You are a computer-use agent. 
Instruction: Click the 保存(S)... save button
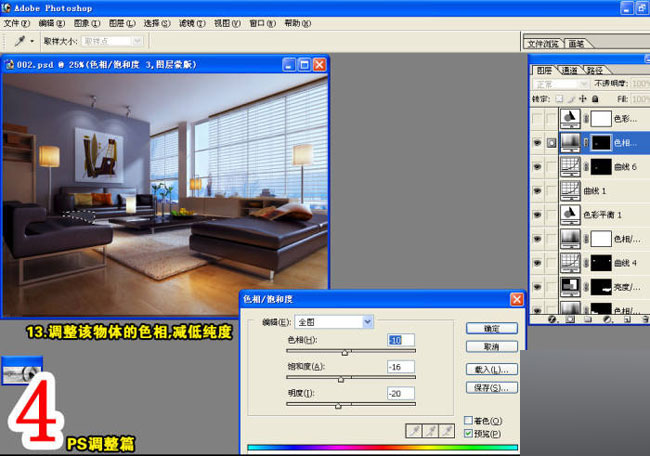pos(492,388)
